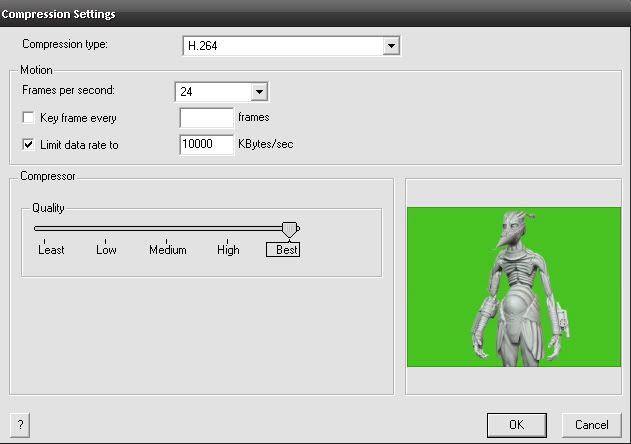
Task: Set quality to Medium on slider
Action: [x=166, y=229]
